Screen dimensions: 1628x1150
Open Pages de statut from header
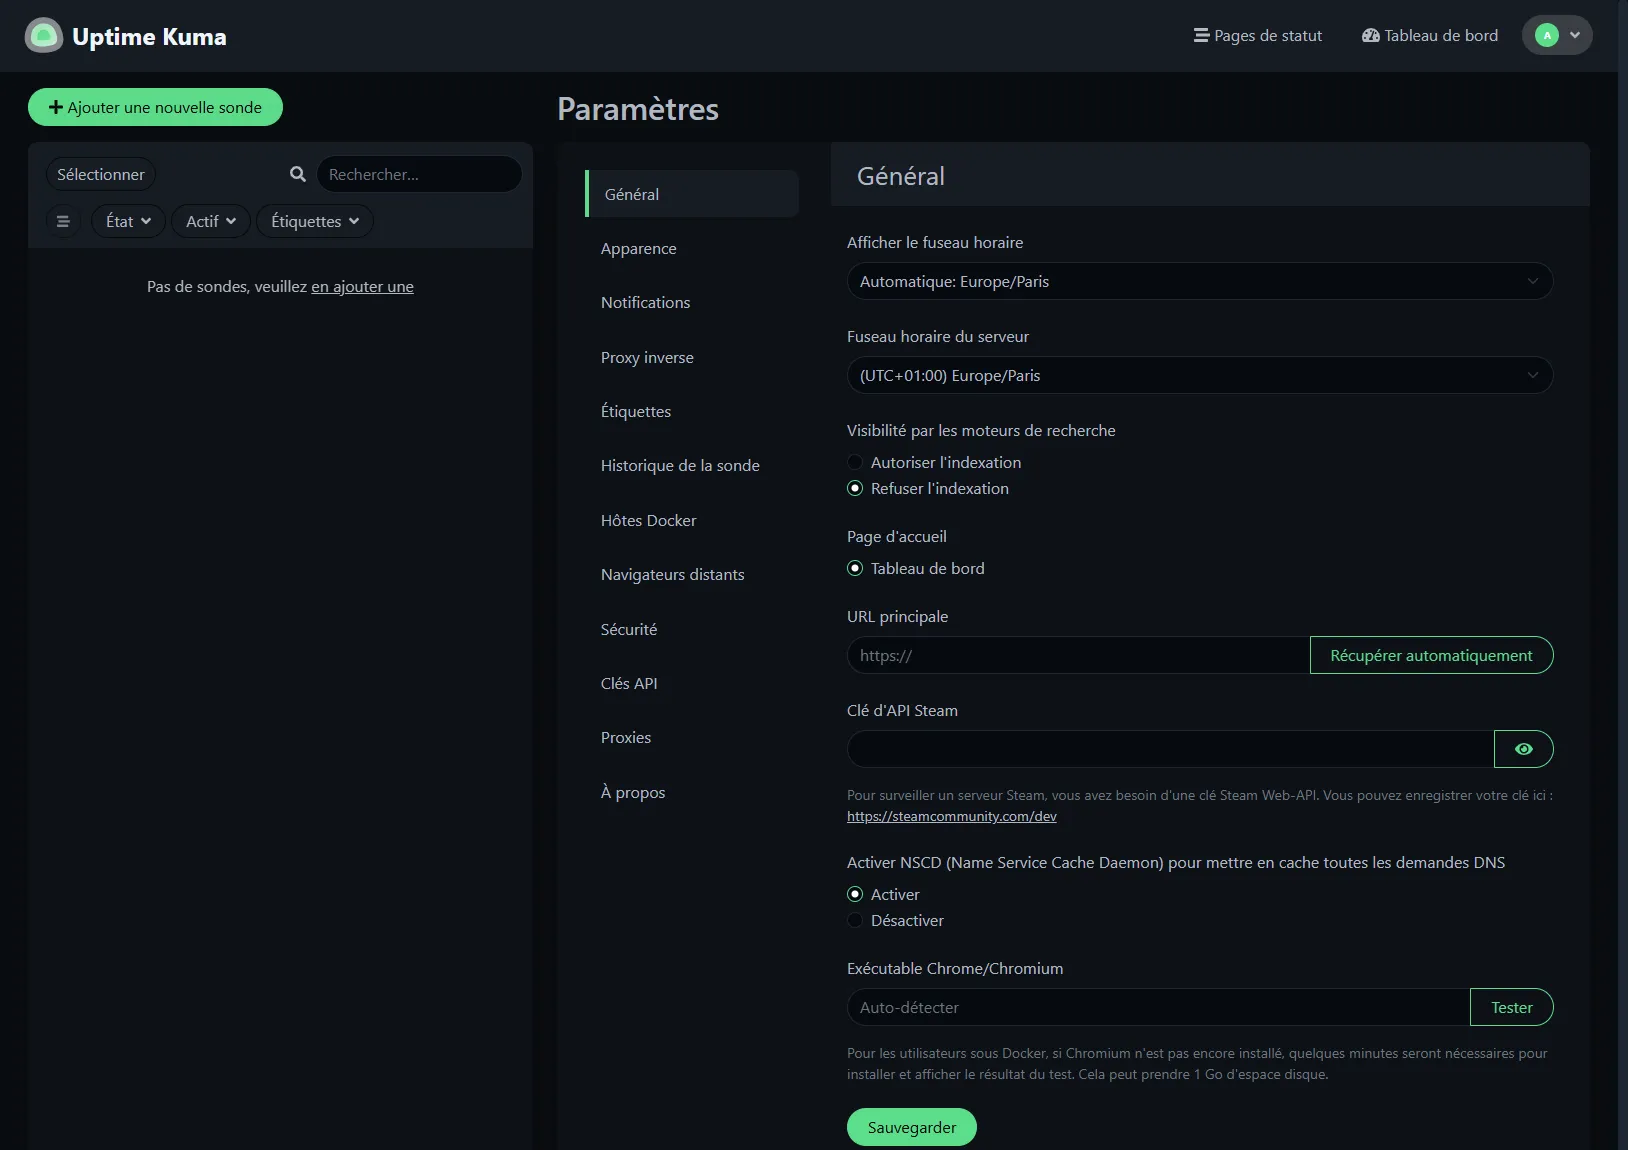click(1257, 36)
